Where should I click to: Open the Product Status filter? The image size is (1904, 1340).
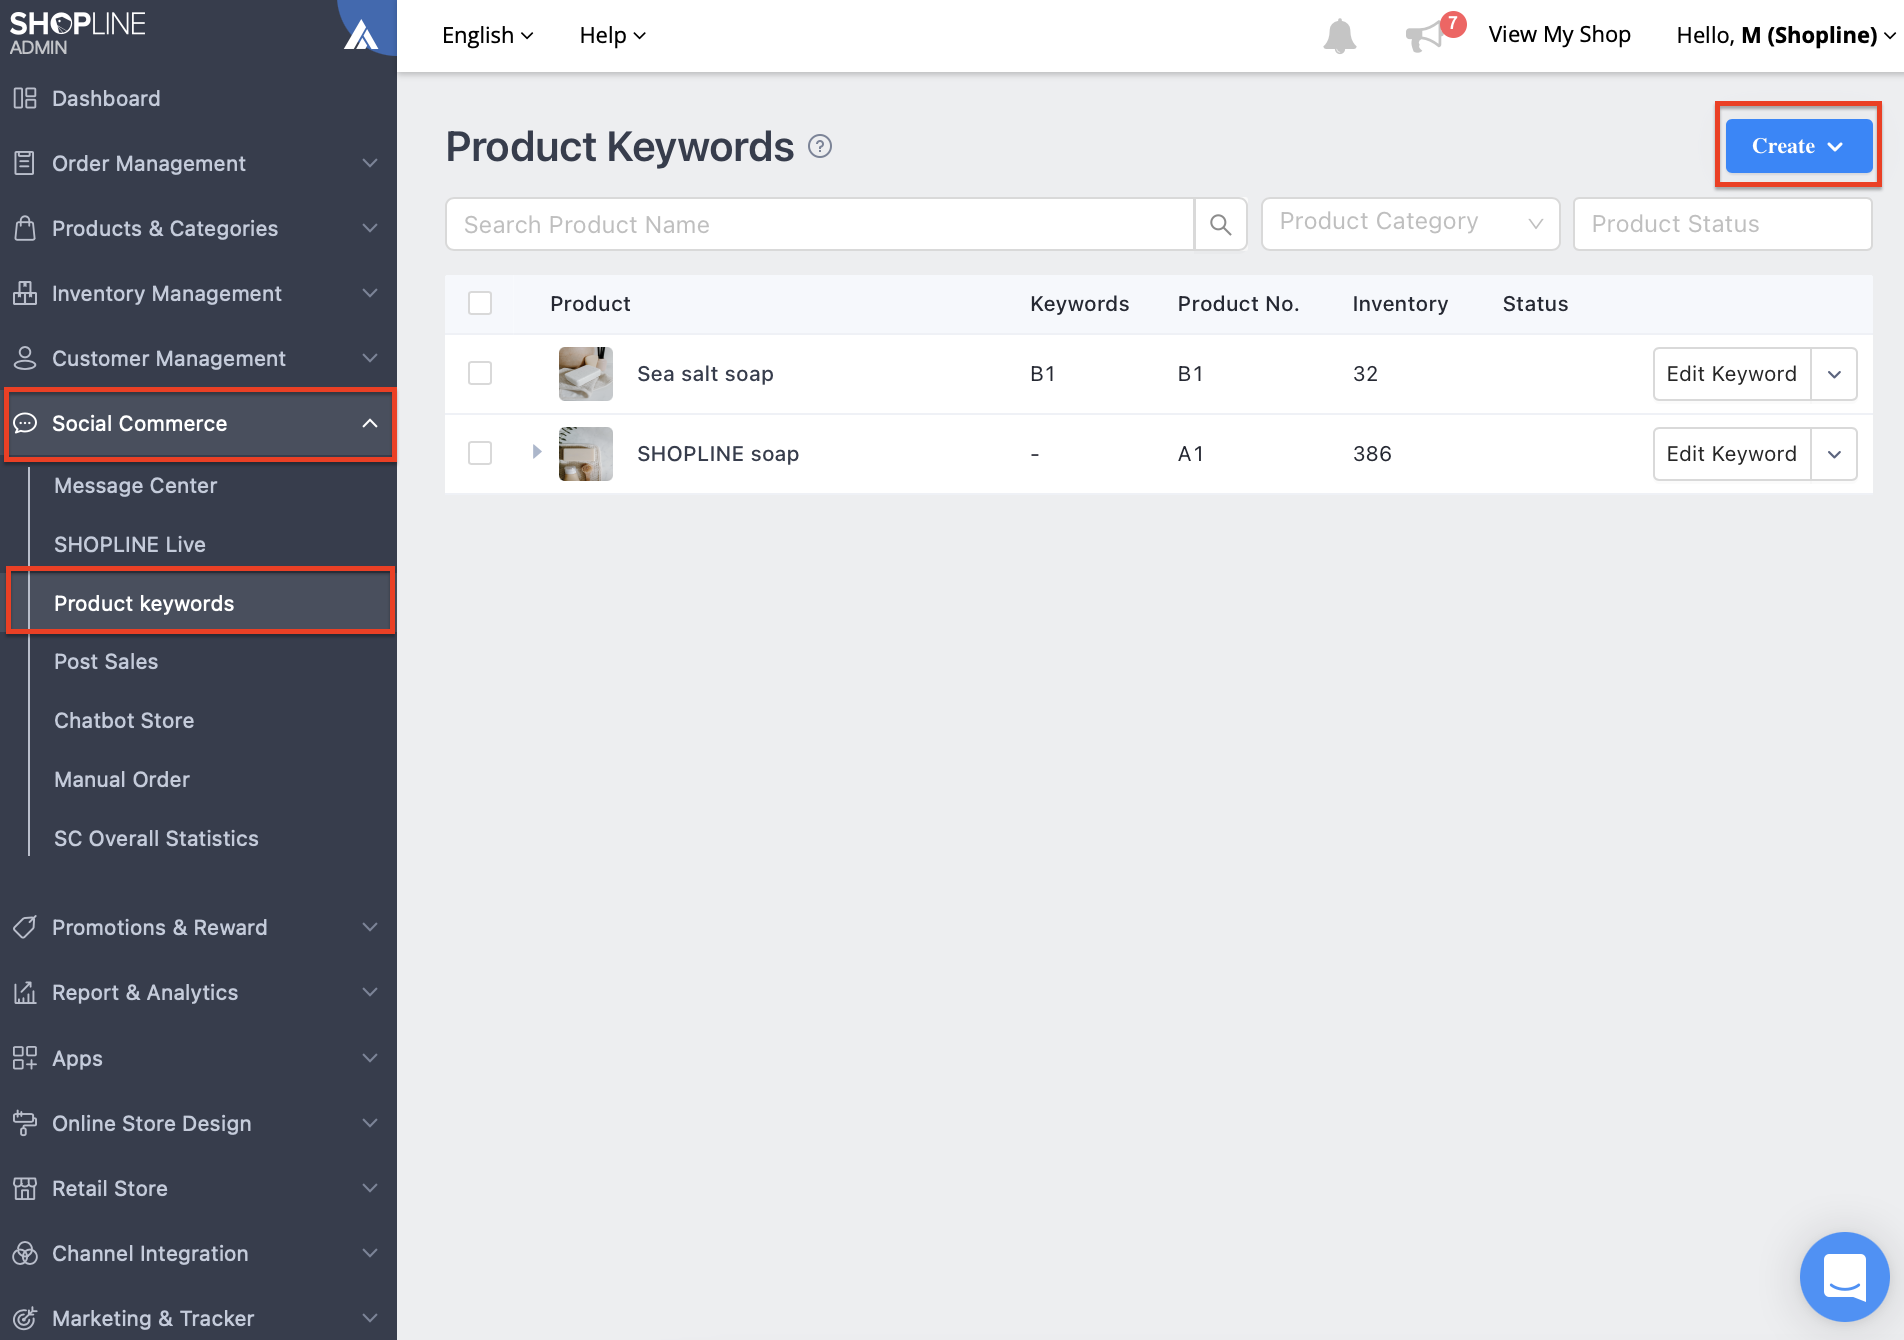[1722, 224]
